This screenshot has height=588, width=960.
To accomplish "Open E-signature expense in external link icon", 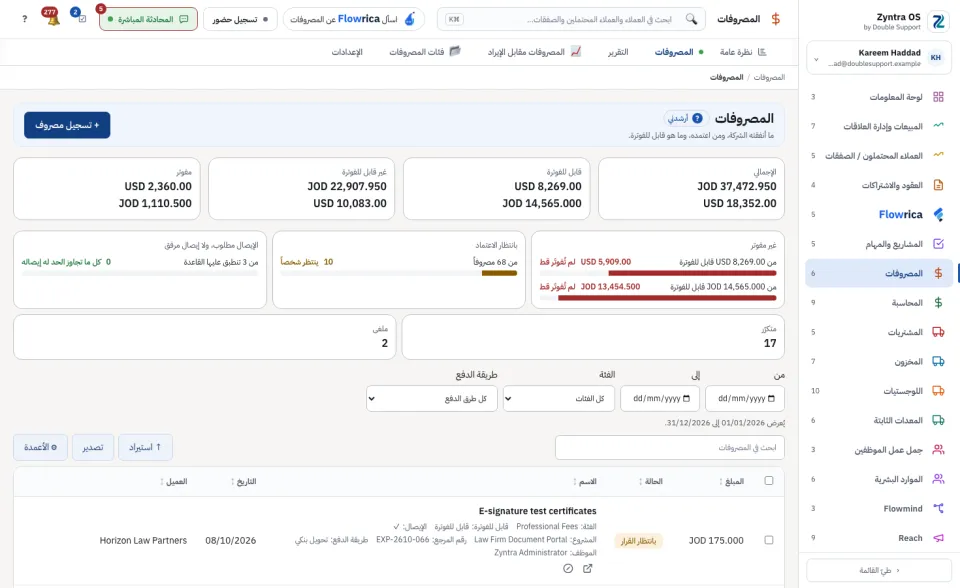I will (x=587, y=568).
